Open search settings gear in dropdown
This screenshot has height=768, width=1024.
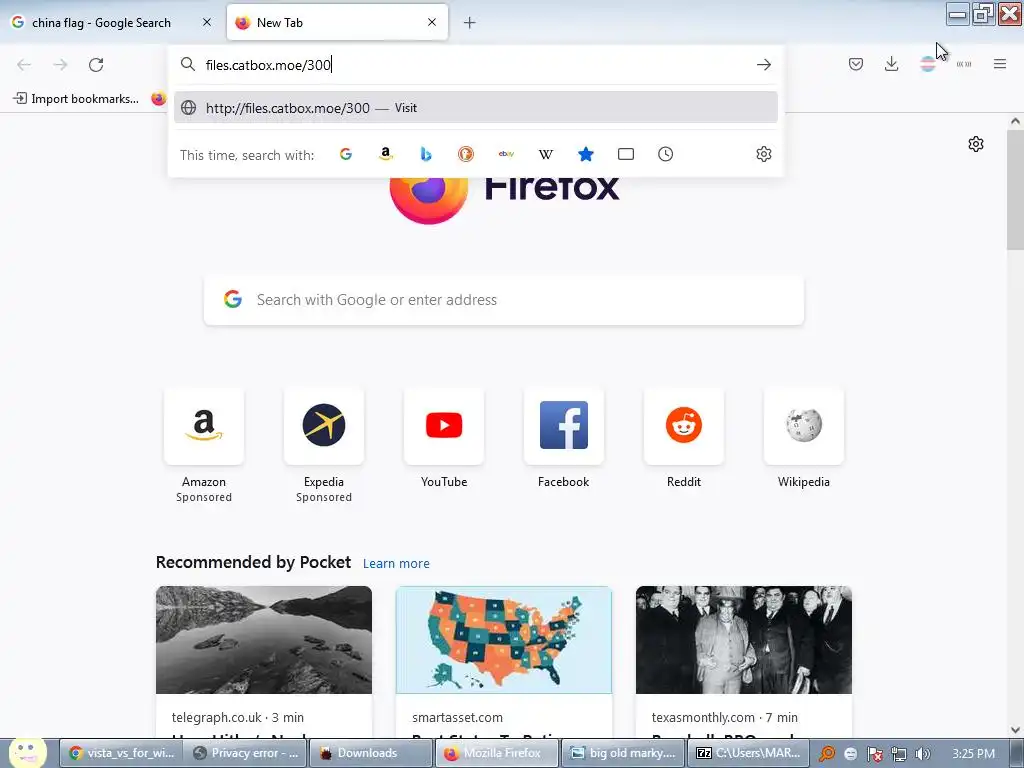click(x=763, y=154)
